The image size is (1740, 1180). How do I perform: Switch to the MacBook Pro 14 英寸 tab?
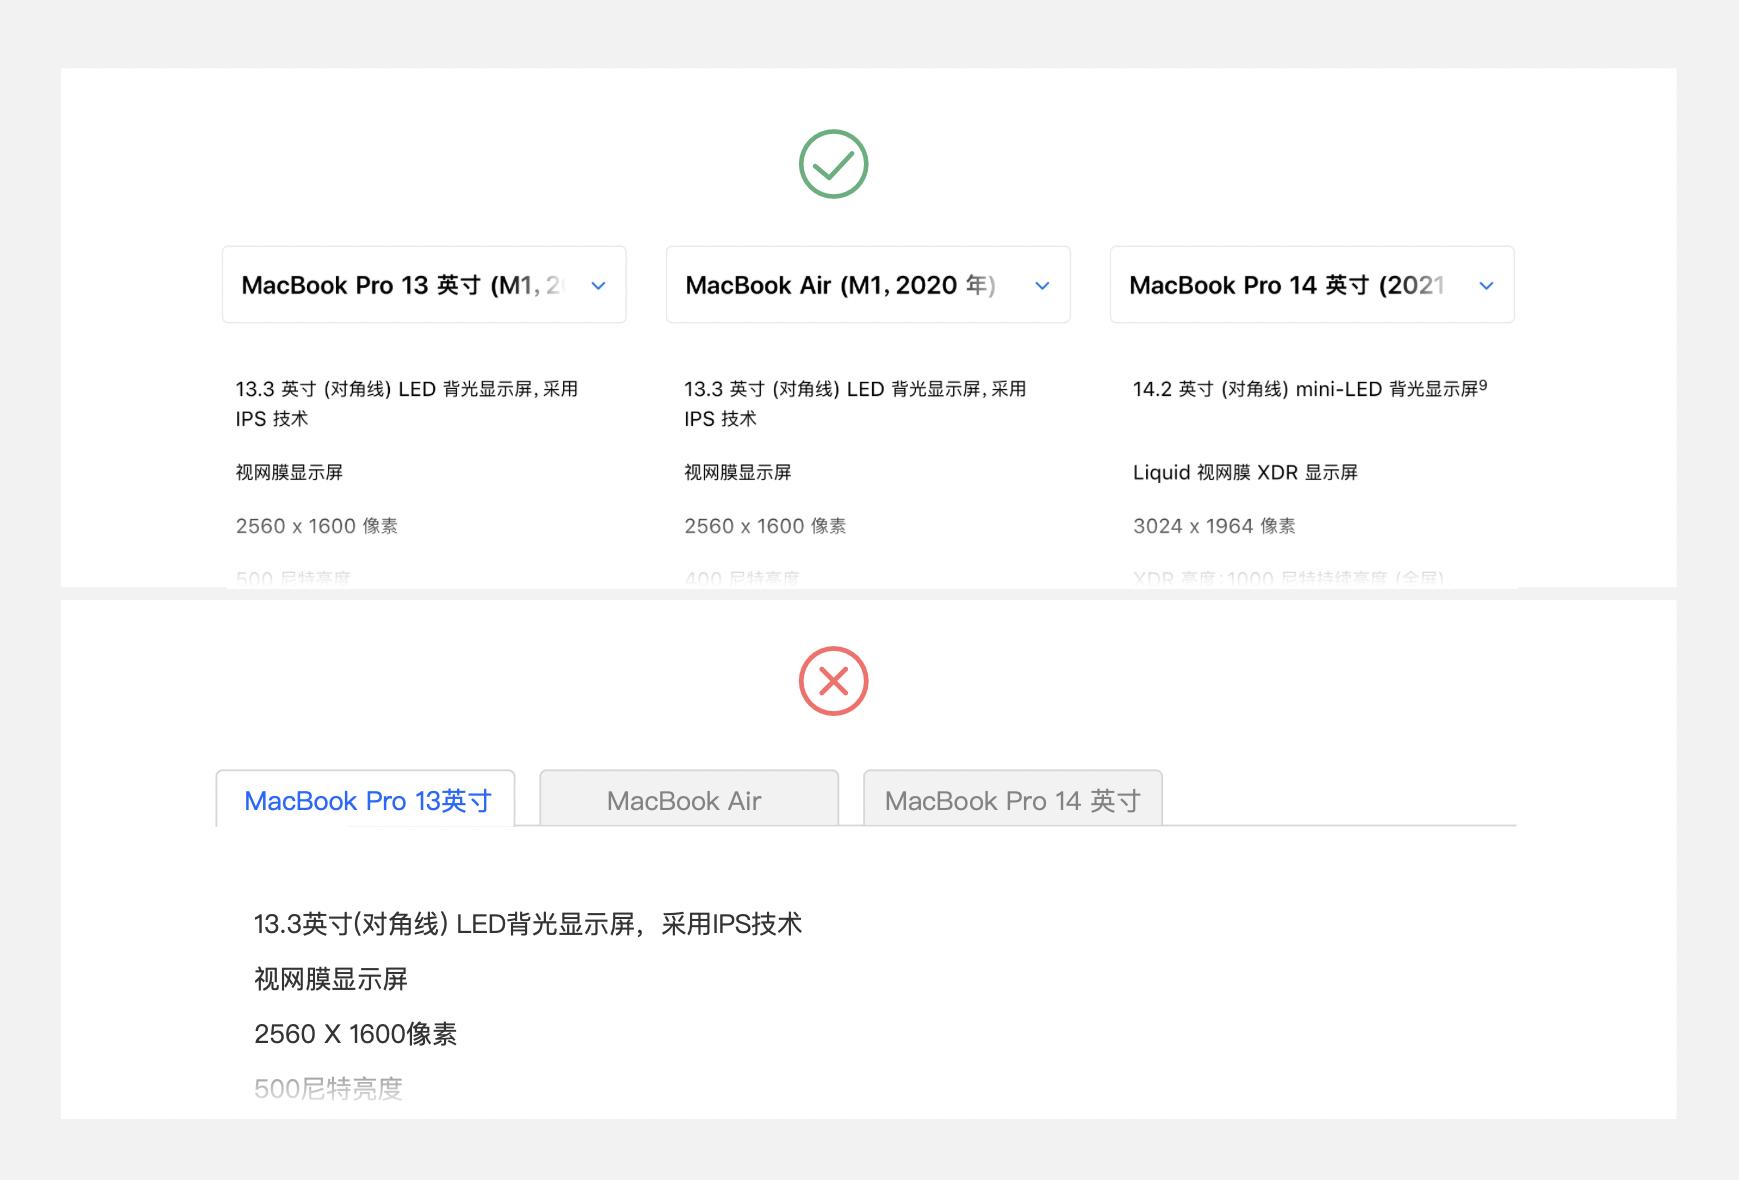click(x=1012, y=799)
